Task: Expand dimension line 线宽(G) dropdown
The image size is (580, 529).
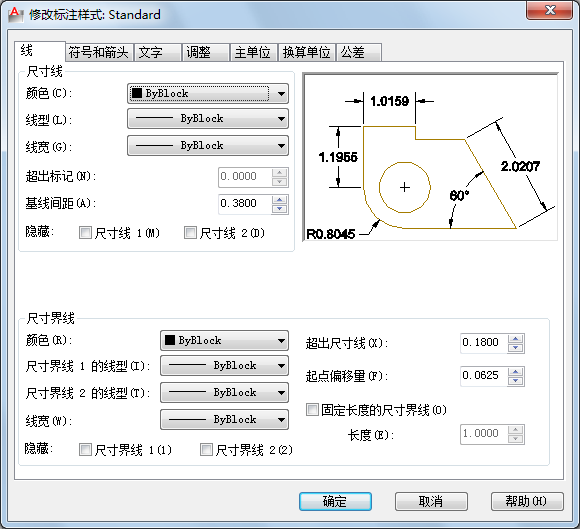Action: tap(208, 146)
